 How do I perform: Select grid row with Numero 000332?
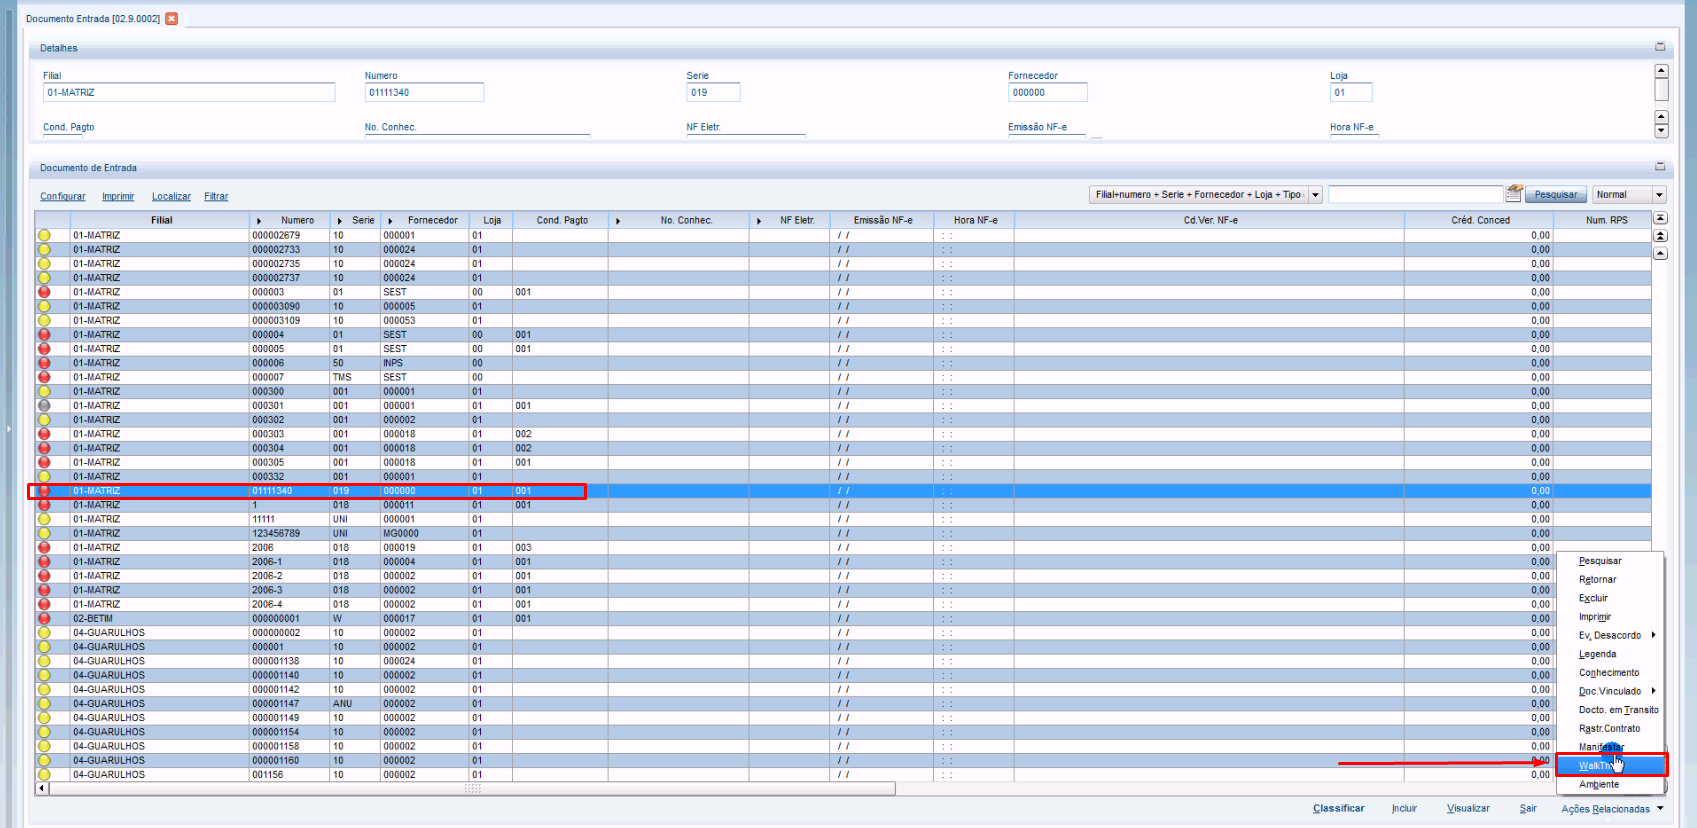842,477
